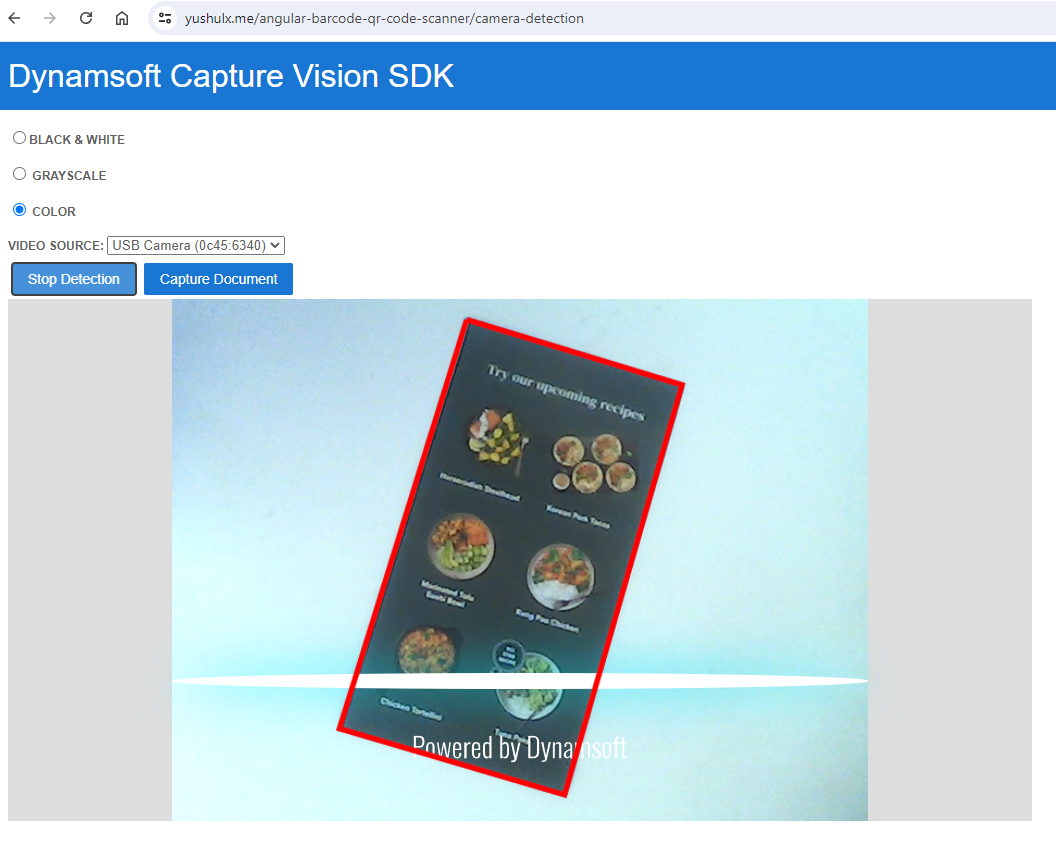Click the Korean Pork Tacos dish photo
Image resolution: width=1056 pixels, height=864 pixels.
coord(596,464)
